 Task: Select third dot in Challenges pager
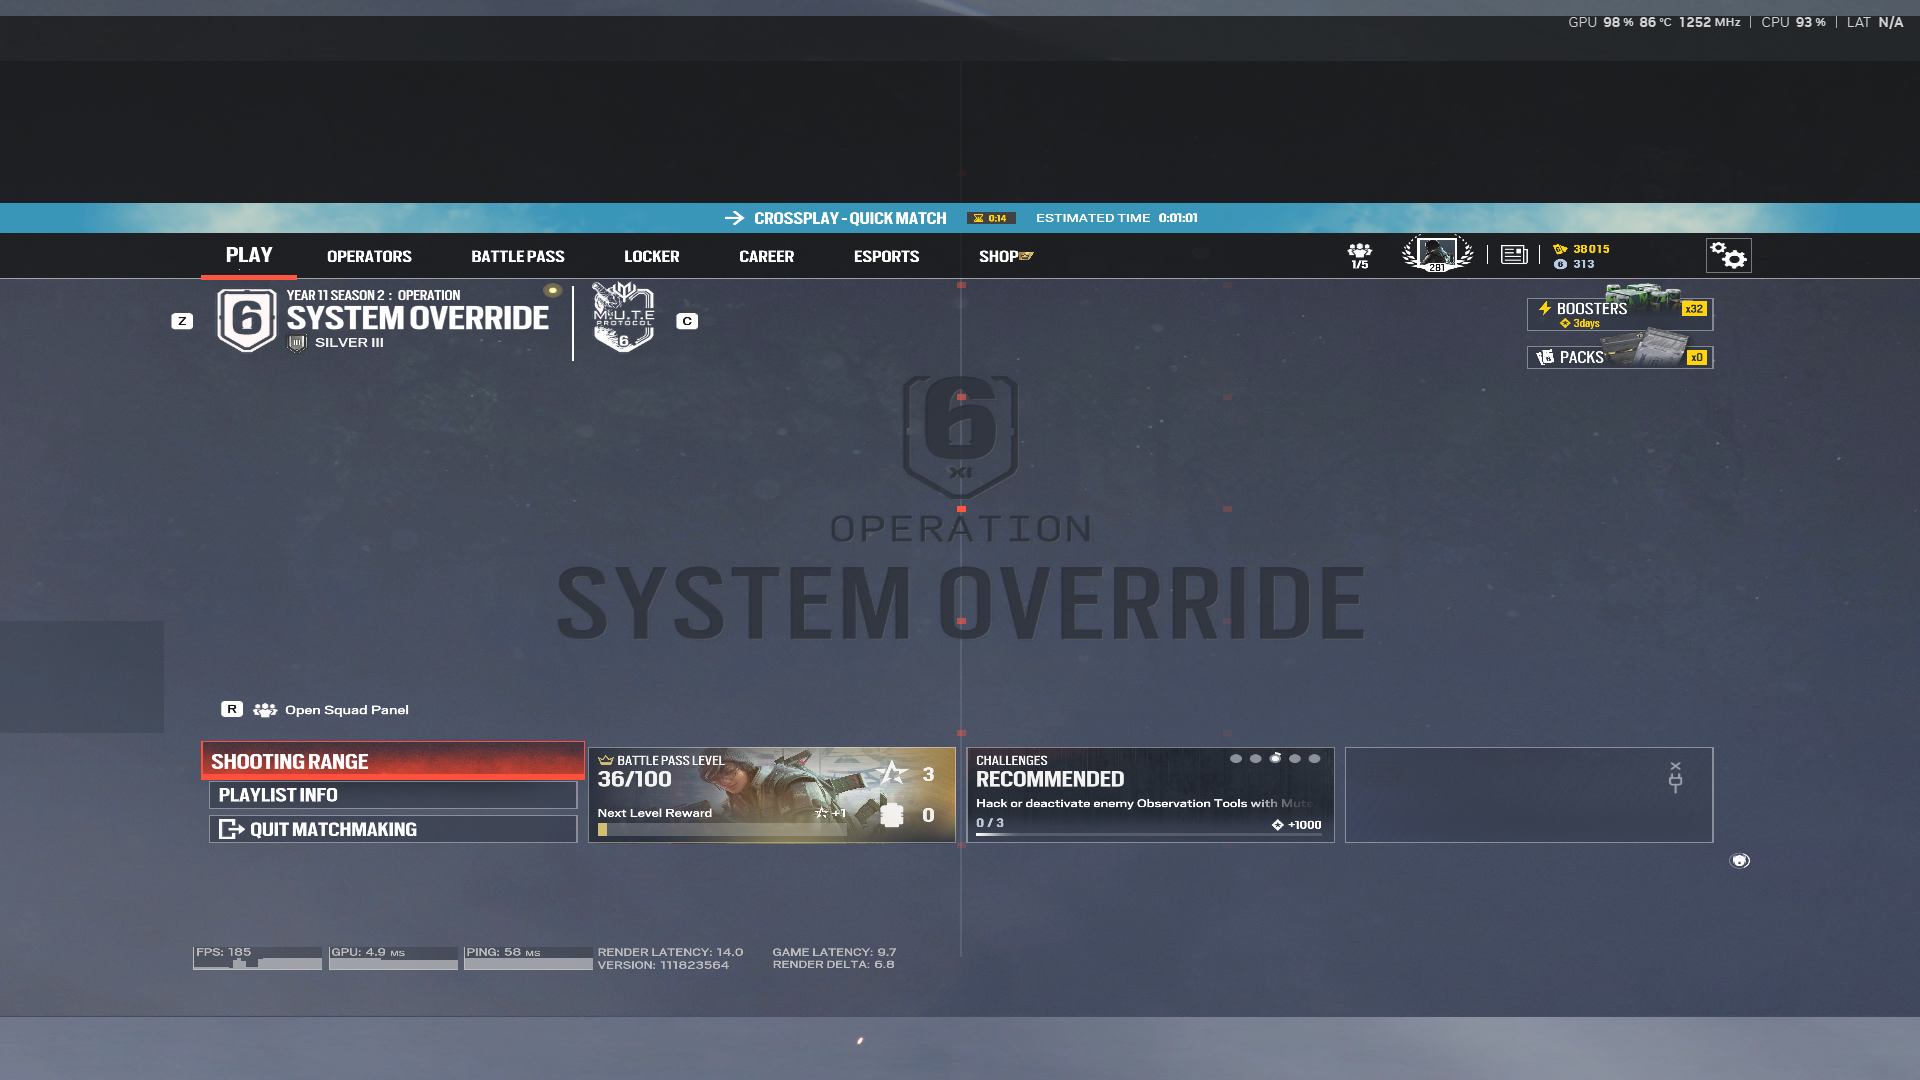coord(1275,759)
